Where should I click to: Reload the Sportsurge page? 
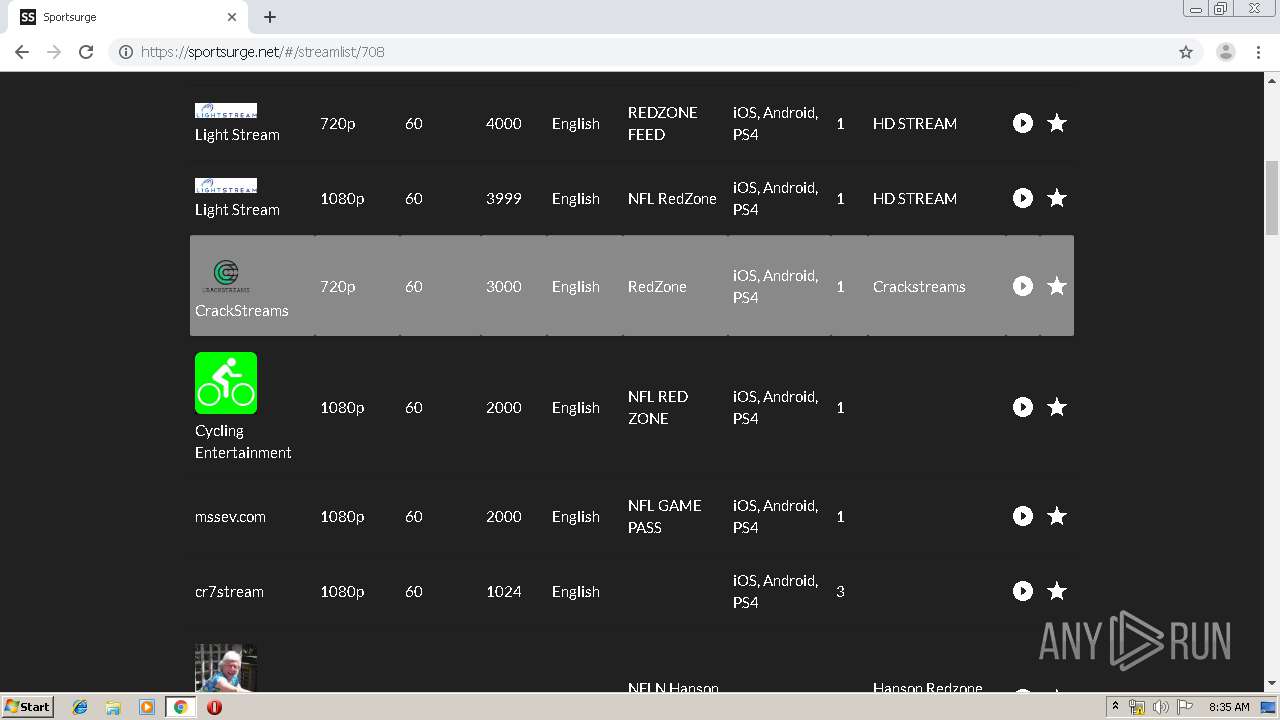[86, 52]
